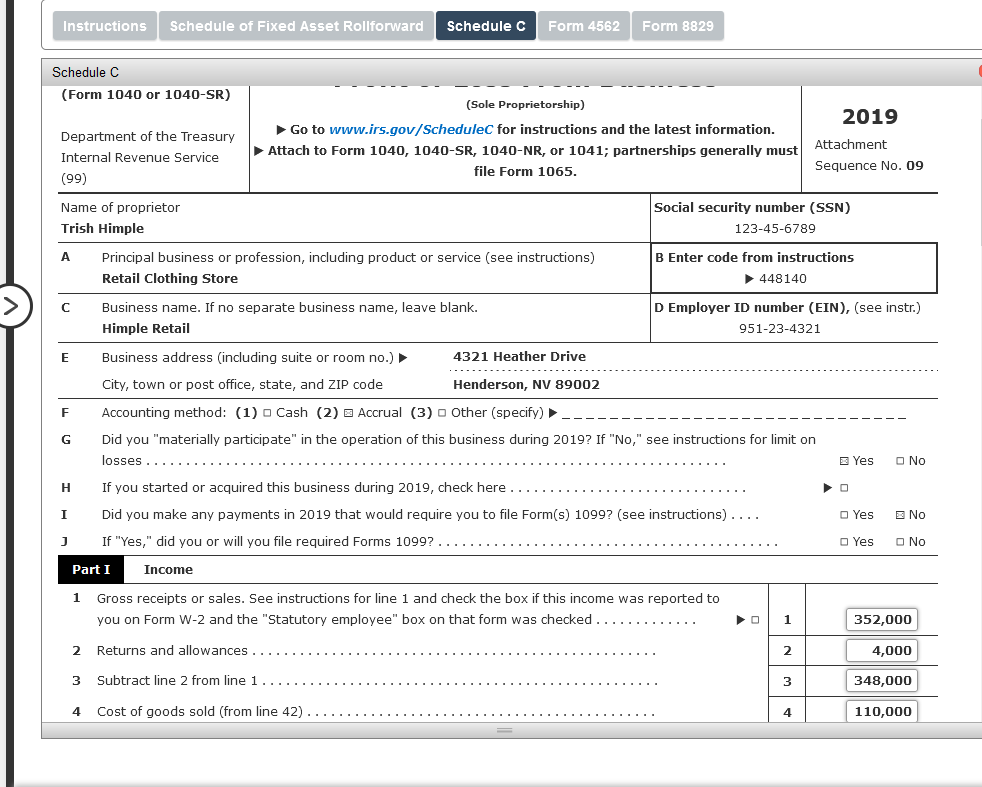Click the Retail Clothing Store text
This screenshot has width=982, height=787.
click(x=170, y=279)
